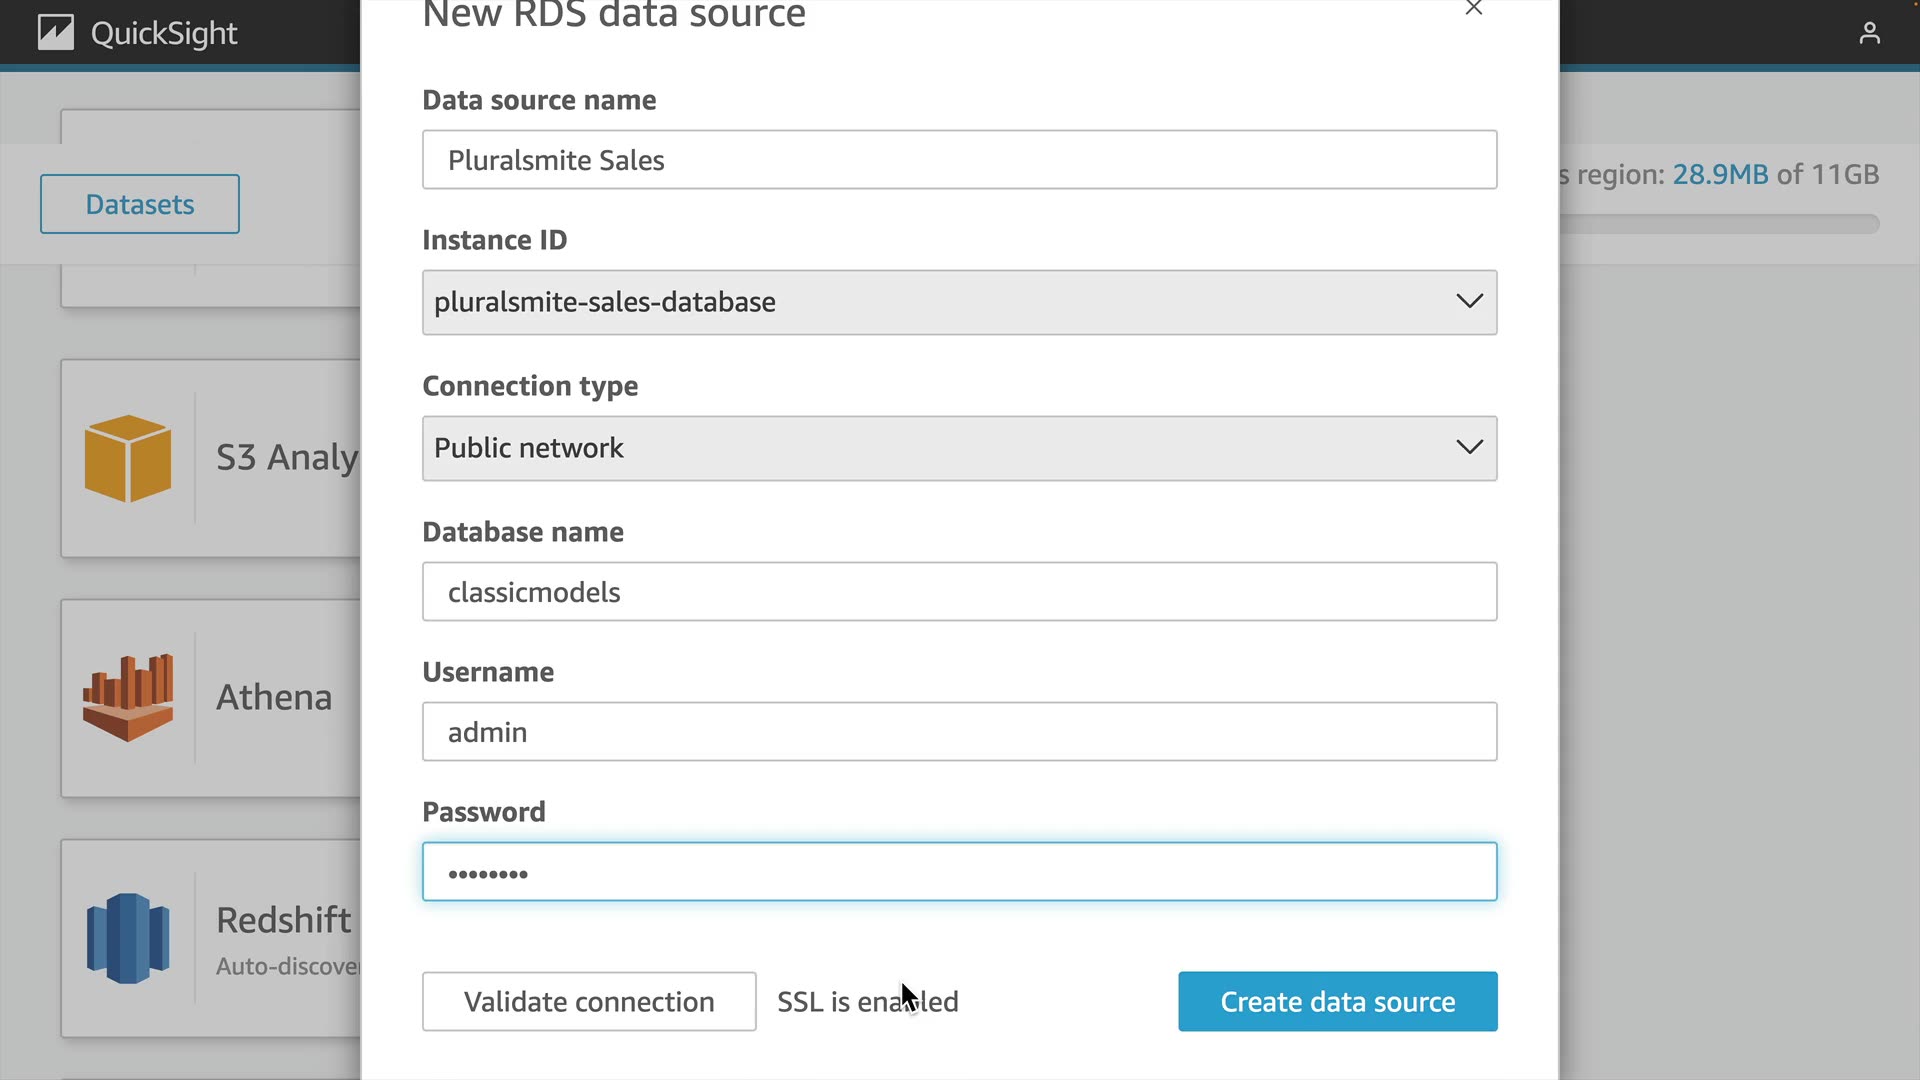Click the Datasets button
Screen dimensions: 1920x1080
point(140,204)
